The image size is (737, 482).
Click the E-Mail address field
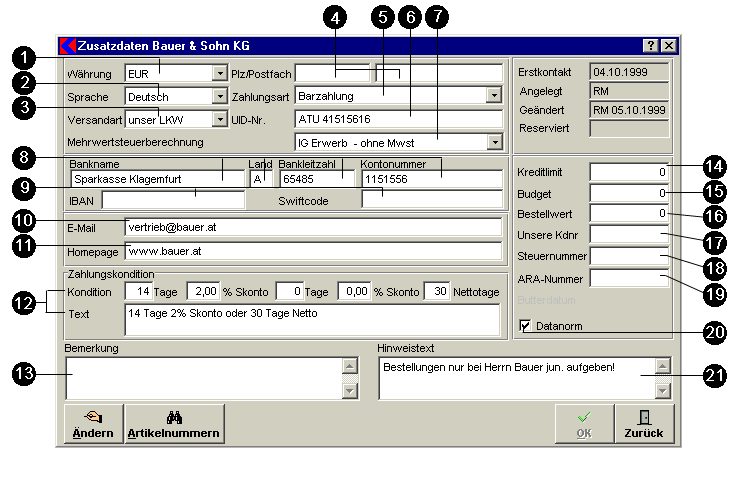312,227
